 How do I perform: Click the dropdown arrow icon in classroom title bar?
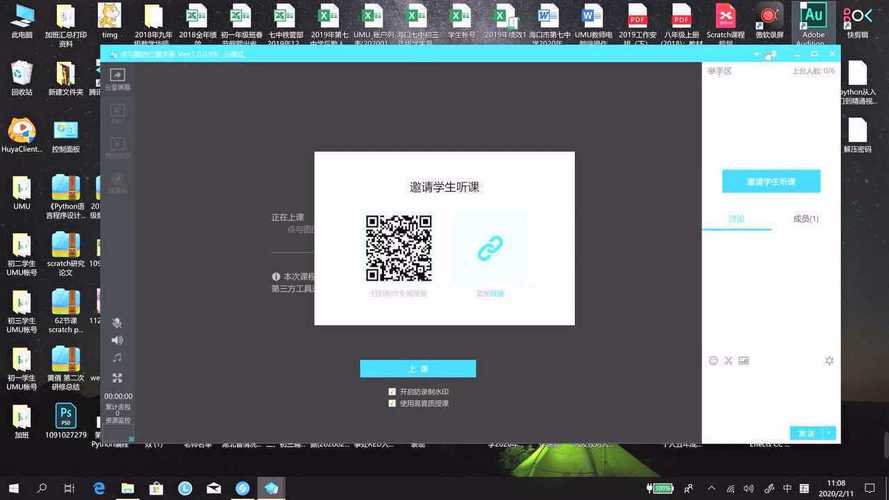click(756, 54)
